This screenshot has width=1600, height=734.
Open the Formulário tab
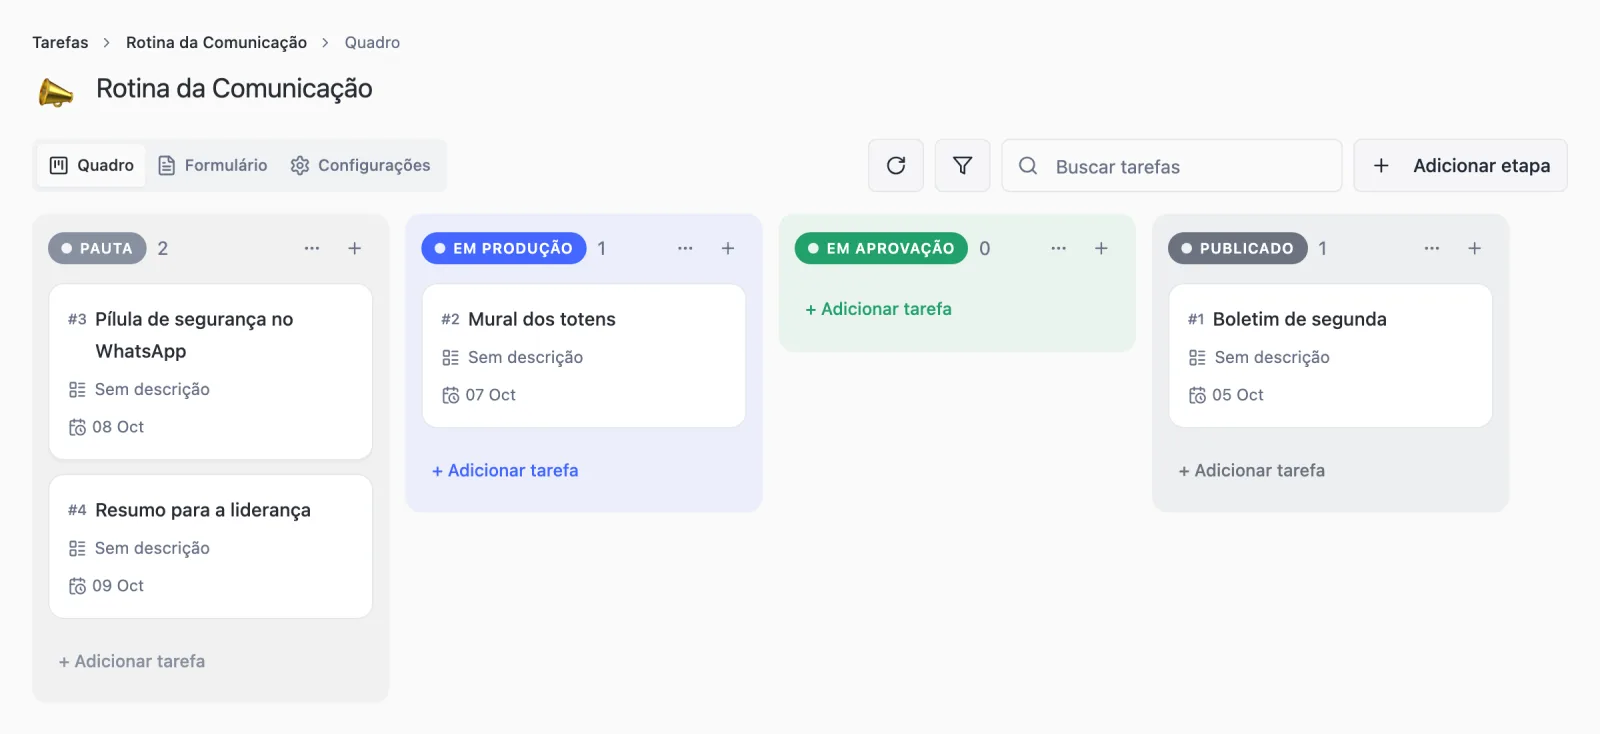pyautogui.click(x=213, y=165)
